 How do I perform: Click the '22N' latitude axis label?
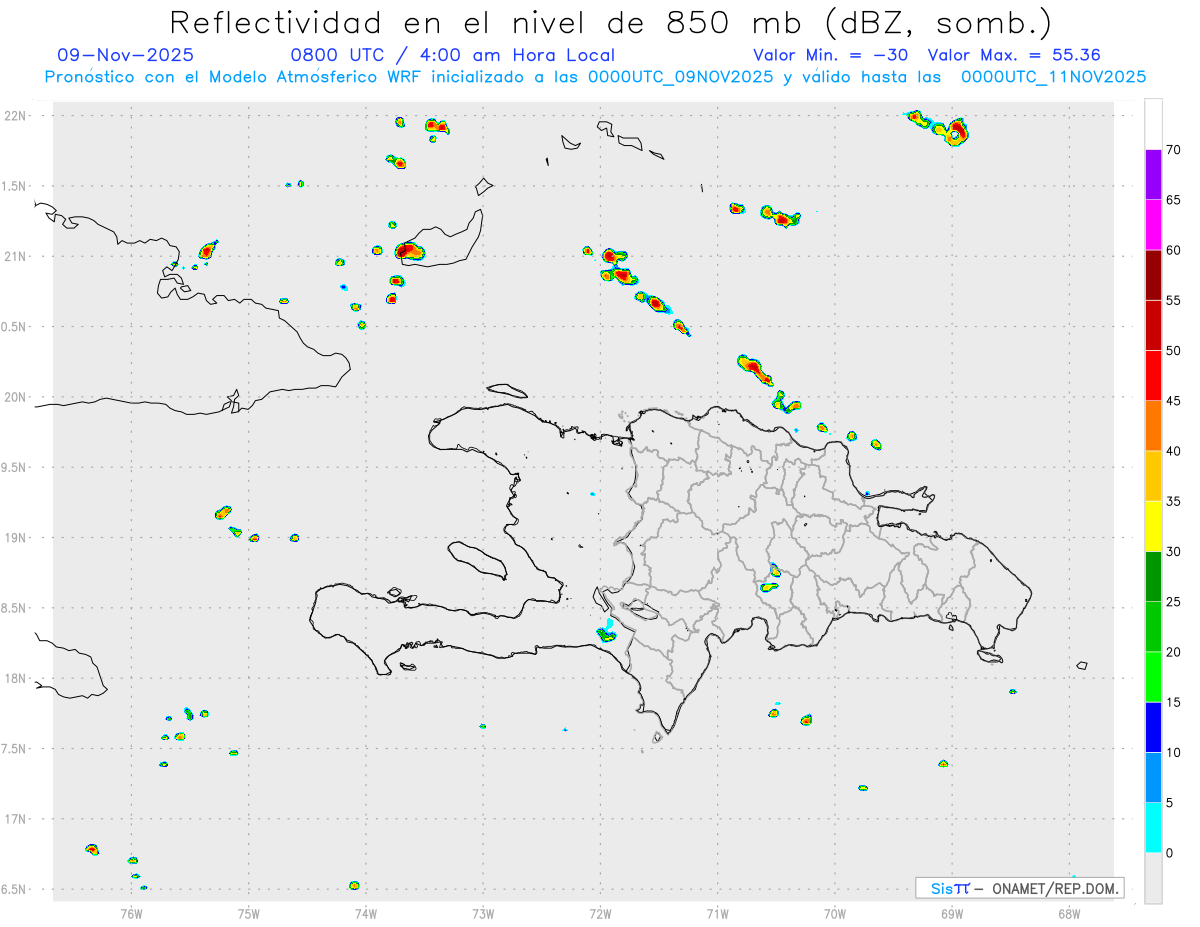coord(17,116)
